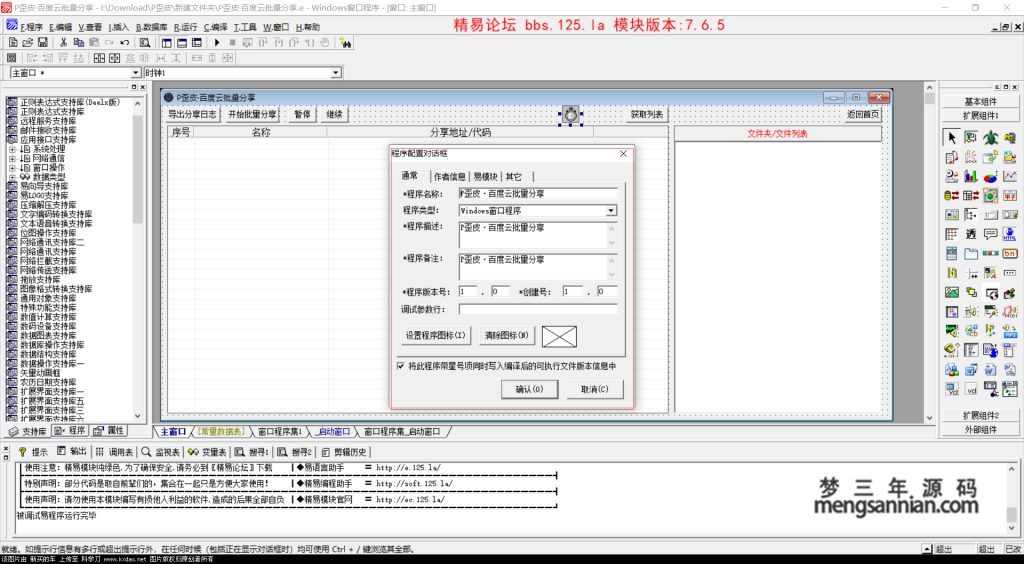1024x564 pixels.
Task: Click the New file toolbar icon
Action: click(x=12, y=42)
